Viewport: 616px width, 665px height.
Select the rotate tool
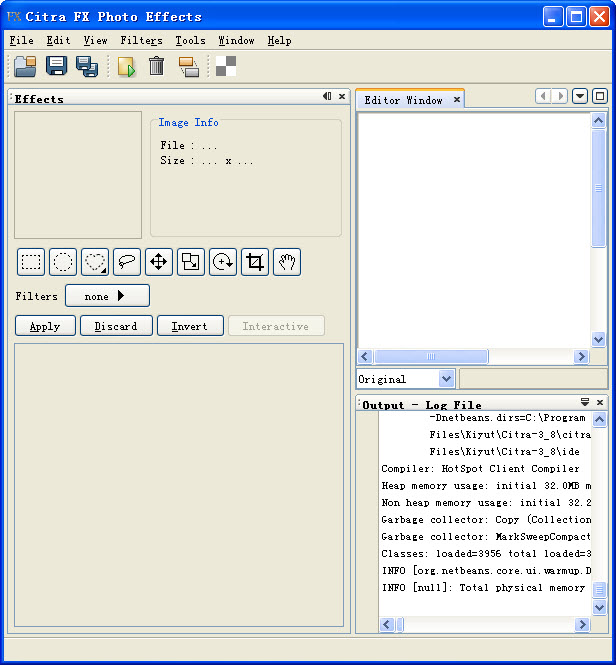[x=223, y=262]
